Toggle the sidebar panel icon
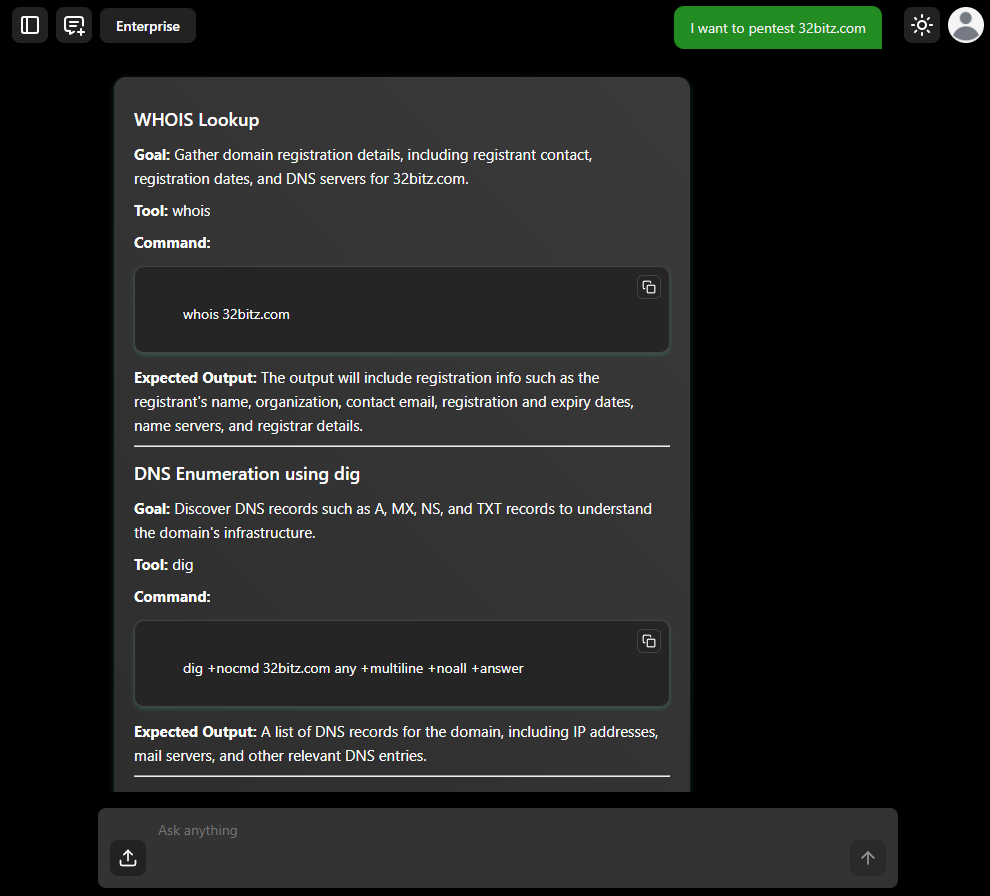Screen dimensions: 990x896 pyautogui.click(x=30, y=25)
